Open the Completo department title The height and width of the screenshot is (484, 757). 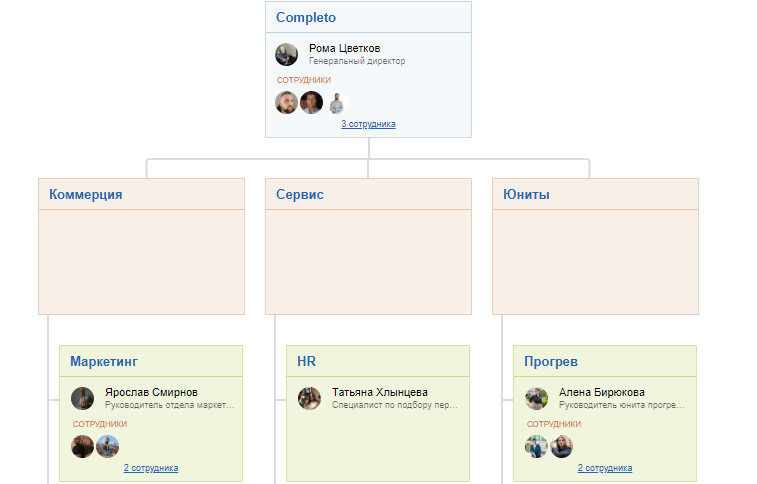point(306,18)
